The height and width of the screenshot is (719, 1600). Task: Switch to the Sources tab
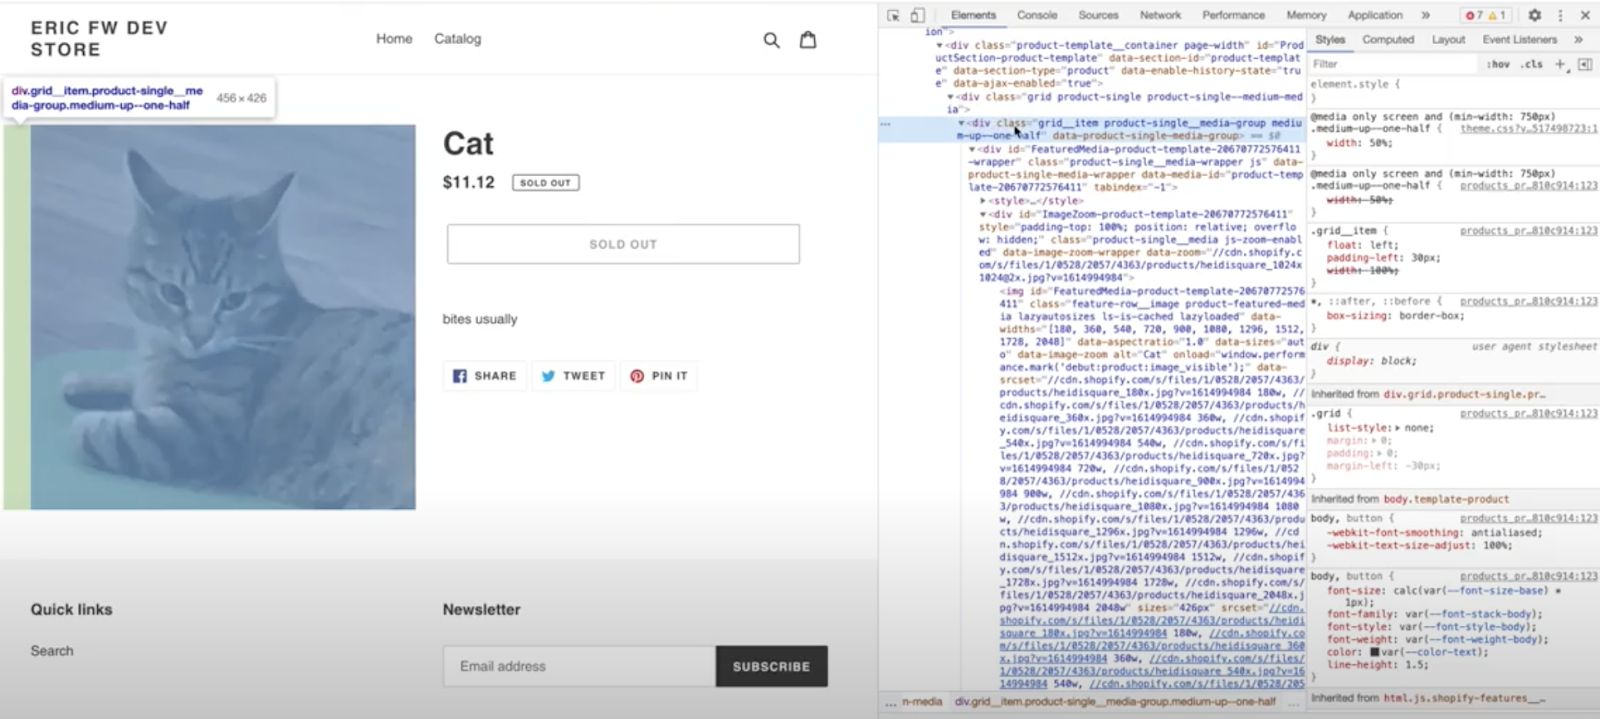[1098, 15]
